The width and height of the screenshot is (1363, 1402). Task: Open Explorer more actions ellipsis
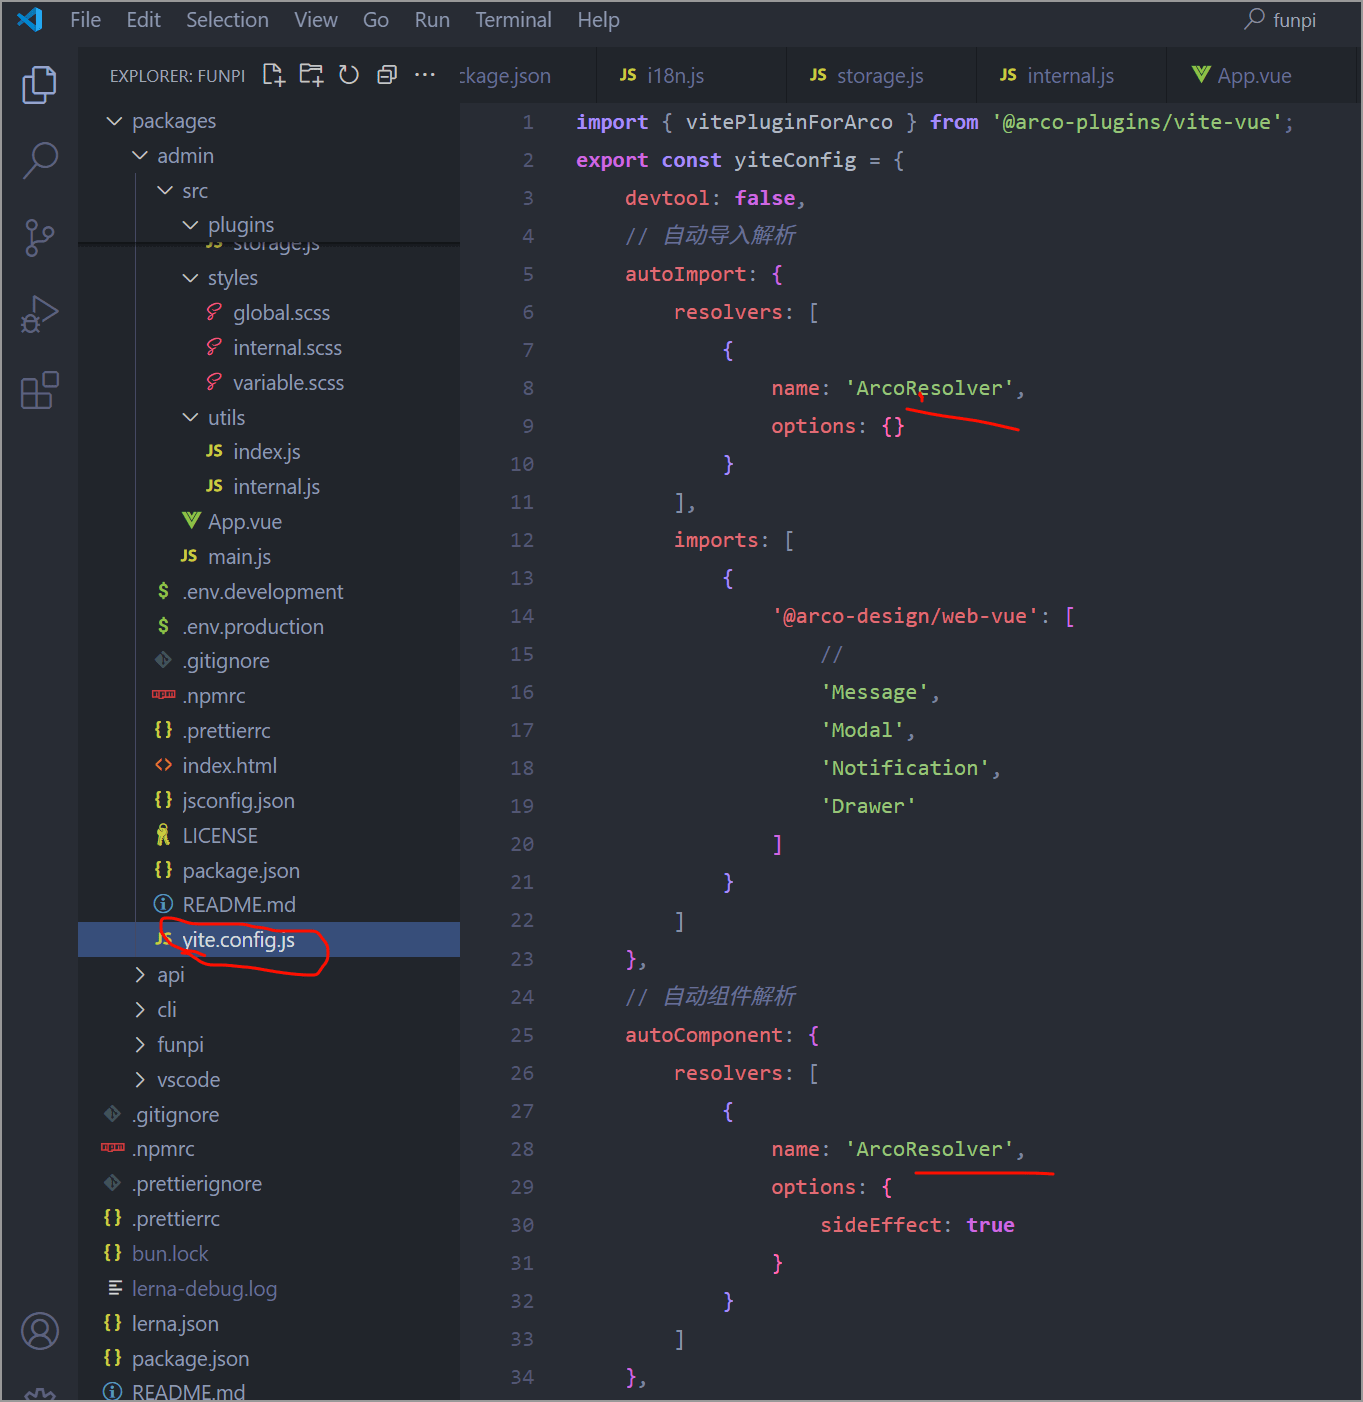[425, 75]
